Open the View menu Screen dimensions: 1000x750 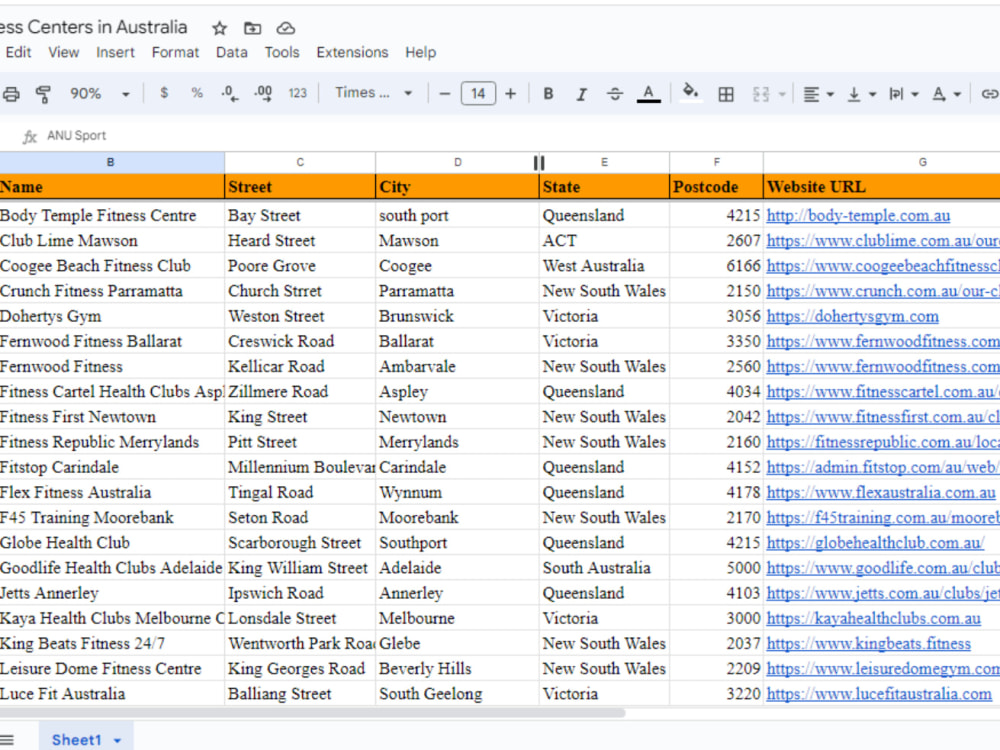tap(64, 52)
